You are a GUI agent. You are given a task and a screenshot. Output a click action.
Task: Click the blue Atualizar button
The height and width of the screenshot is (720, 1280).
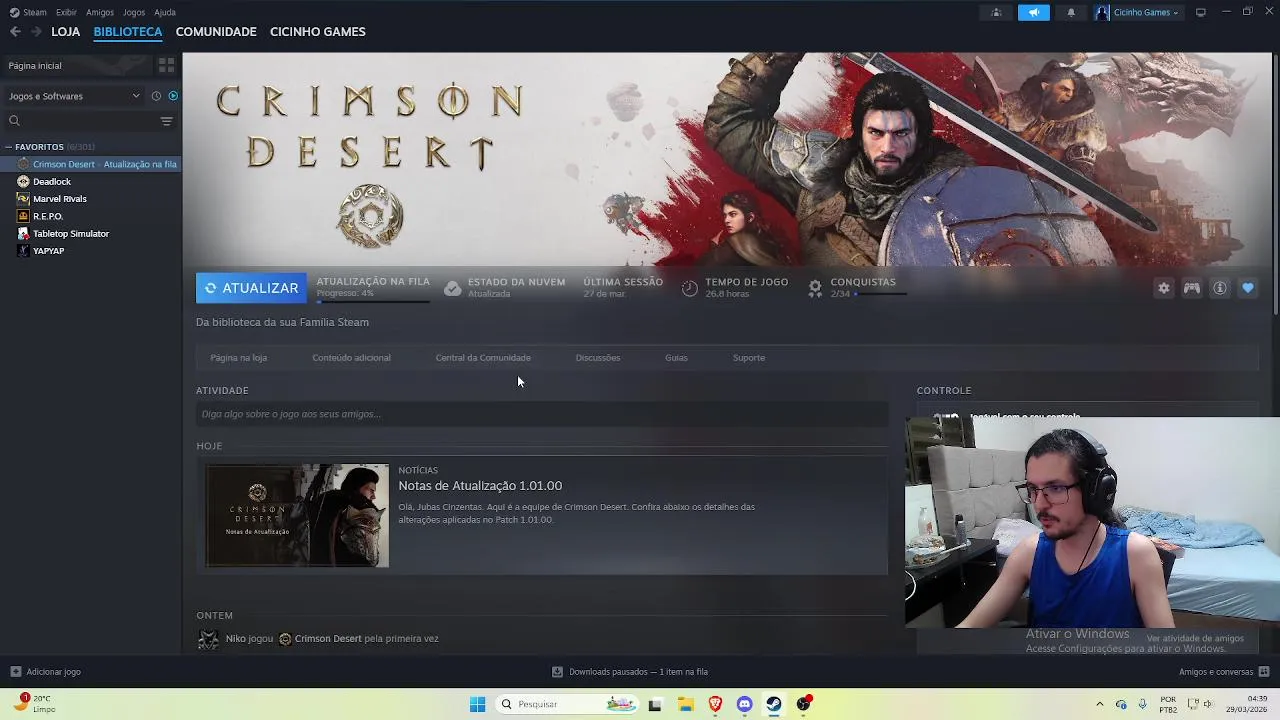click(251, 288)
